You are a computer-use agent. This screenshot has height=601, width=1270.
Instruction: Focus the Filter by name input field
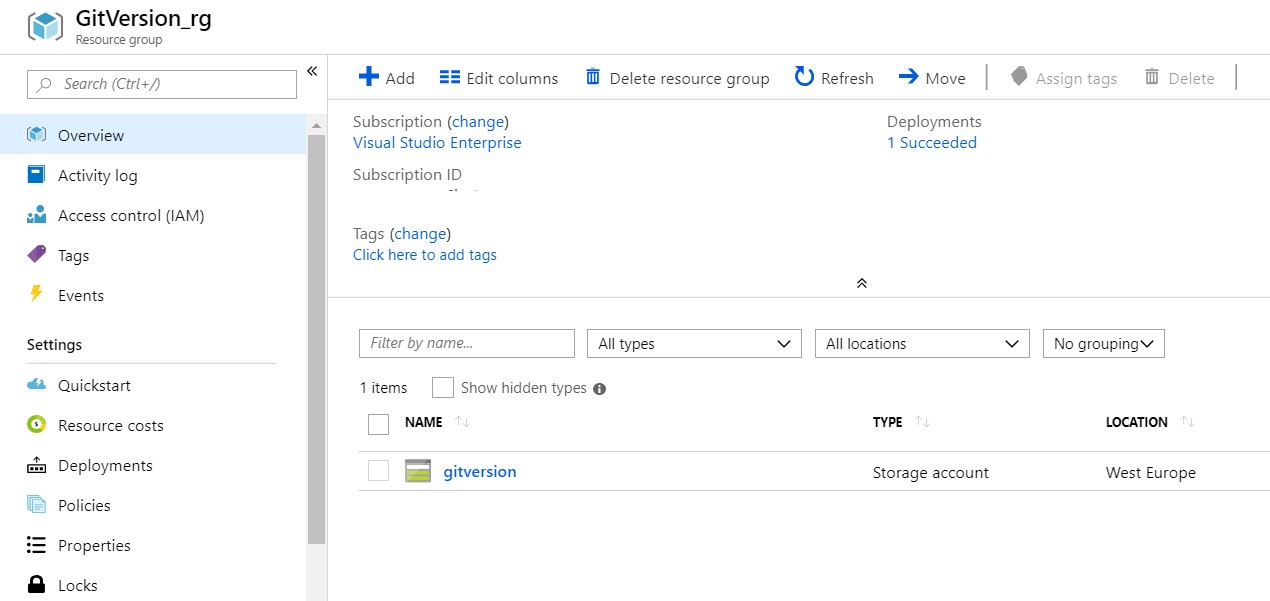[x=467, y=343]
